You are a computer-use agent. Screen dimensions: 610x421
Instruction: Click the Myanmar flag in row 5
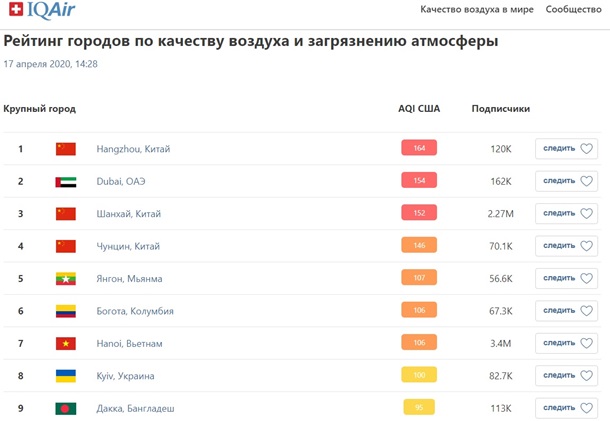tap(66, 279)
